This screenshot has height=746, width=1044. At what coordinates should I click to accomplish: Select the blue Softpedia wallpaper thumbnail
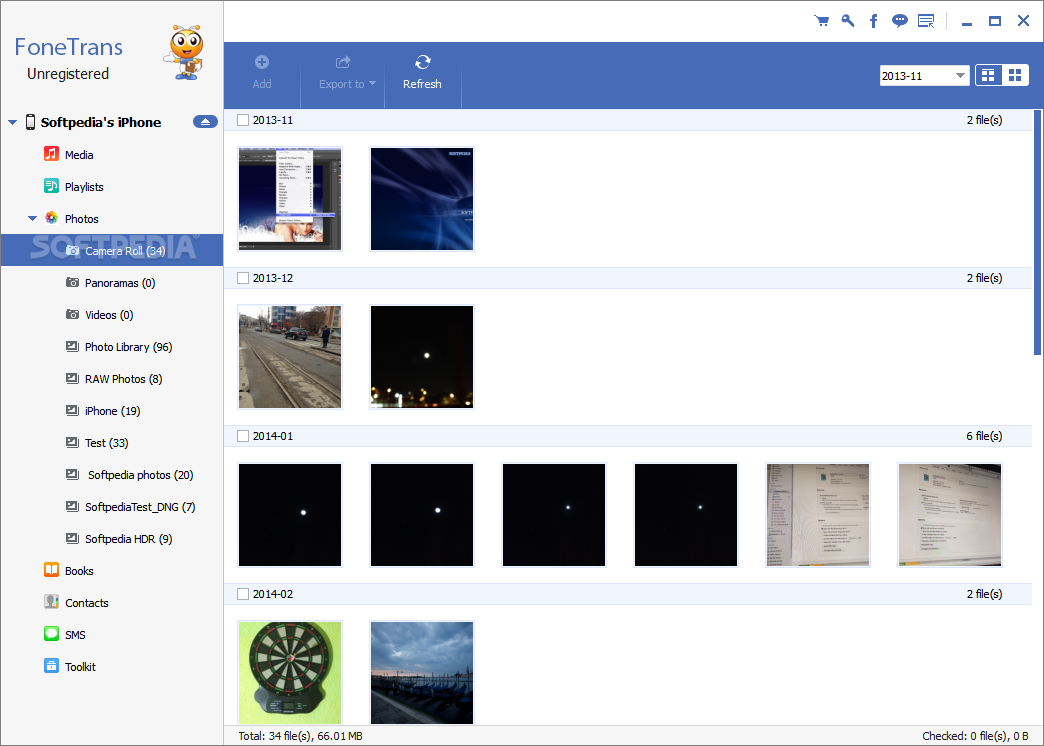tap(421, 198)
